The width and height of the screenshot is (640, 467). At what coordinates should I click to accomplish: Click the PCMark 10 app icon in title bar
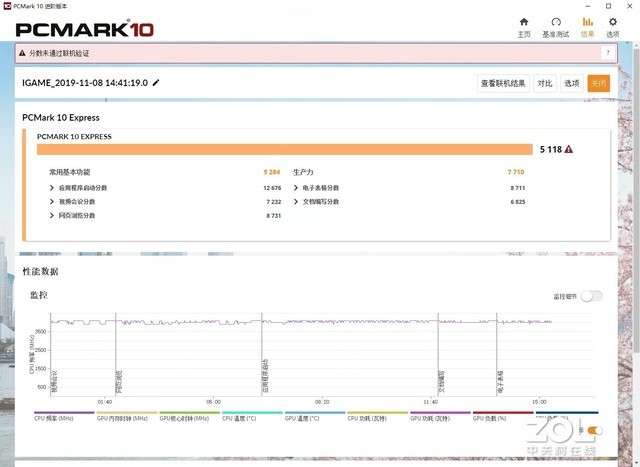point(7,6)
